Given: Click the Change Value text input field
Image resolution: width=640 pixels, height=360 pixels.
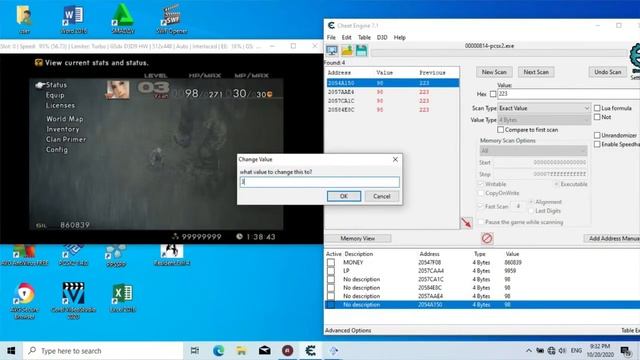Looking at the screenshot, I should point(320,182).
